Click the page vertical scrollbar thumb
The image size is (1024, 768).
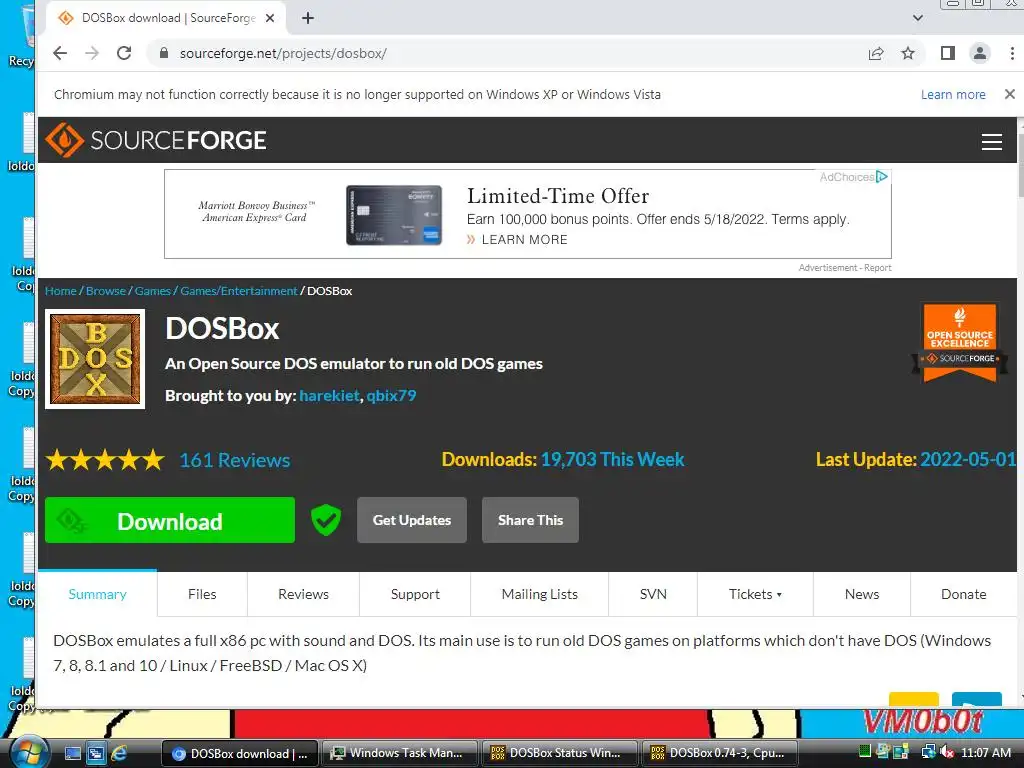click(x=1020, y=163)
